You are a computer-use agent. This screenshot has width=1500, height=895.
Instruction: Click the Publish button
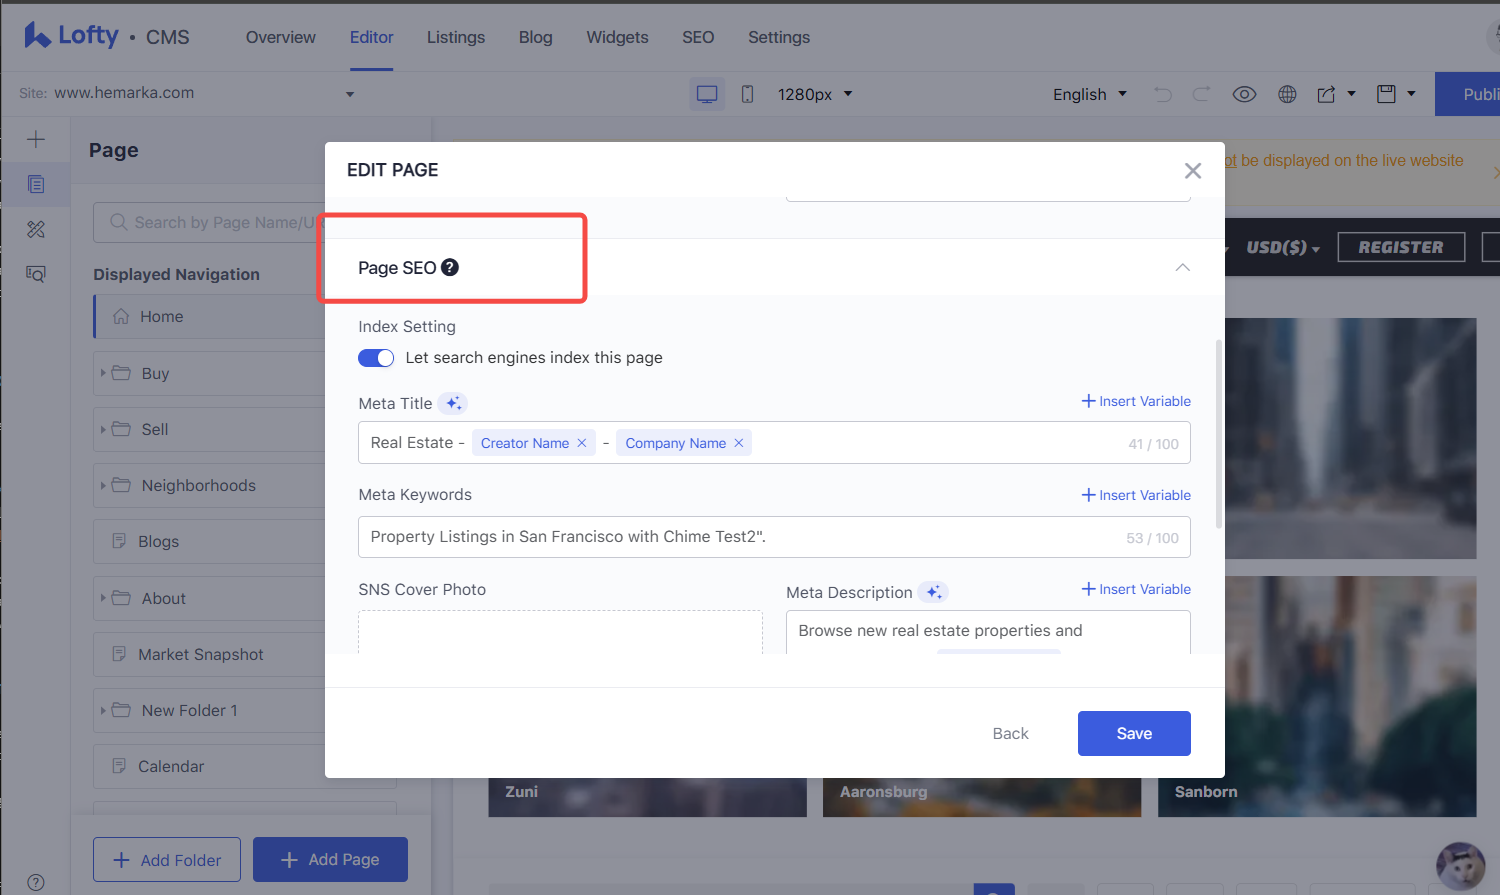[x=1468, y=94]
